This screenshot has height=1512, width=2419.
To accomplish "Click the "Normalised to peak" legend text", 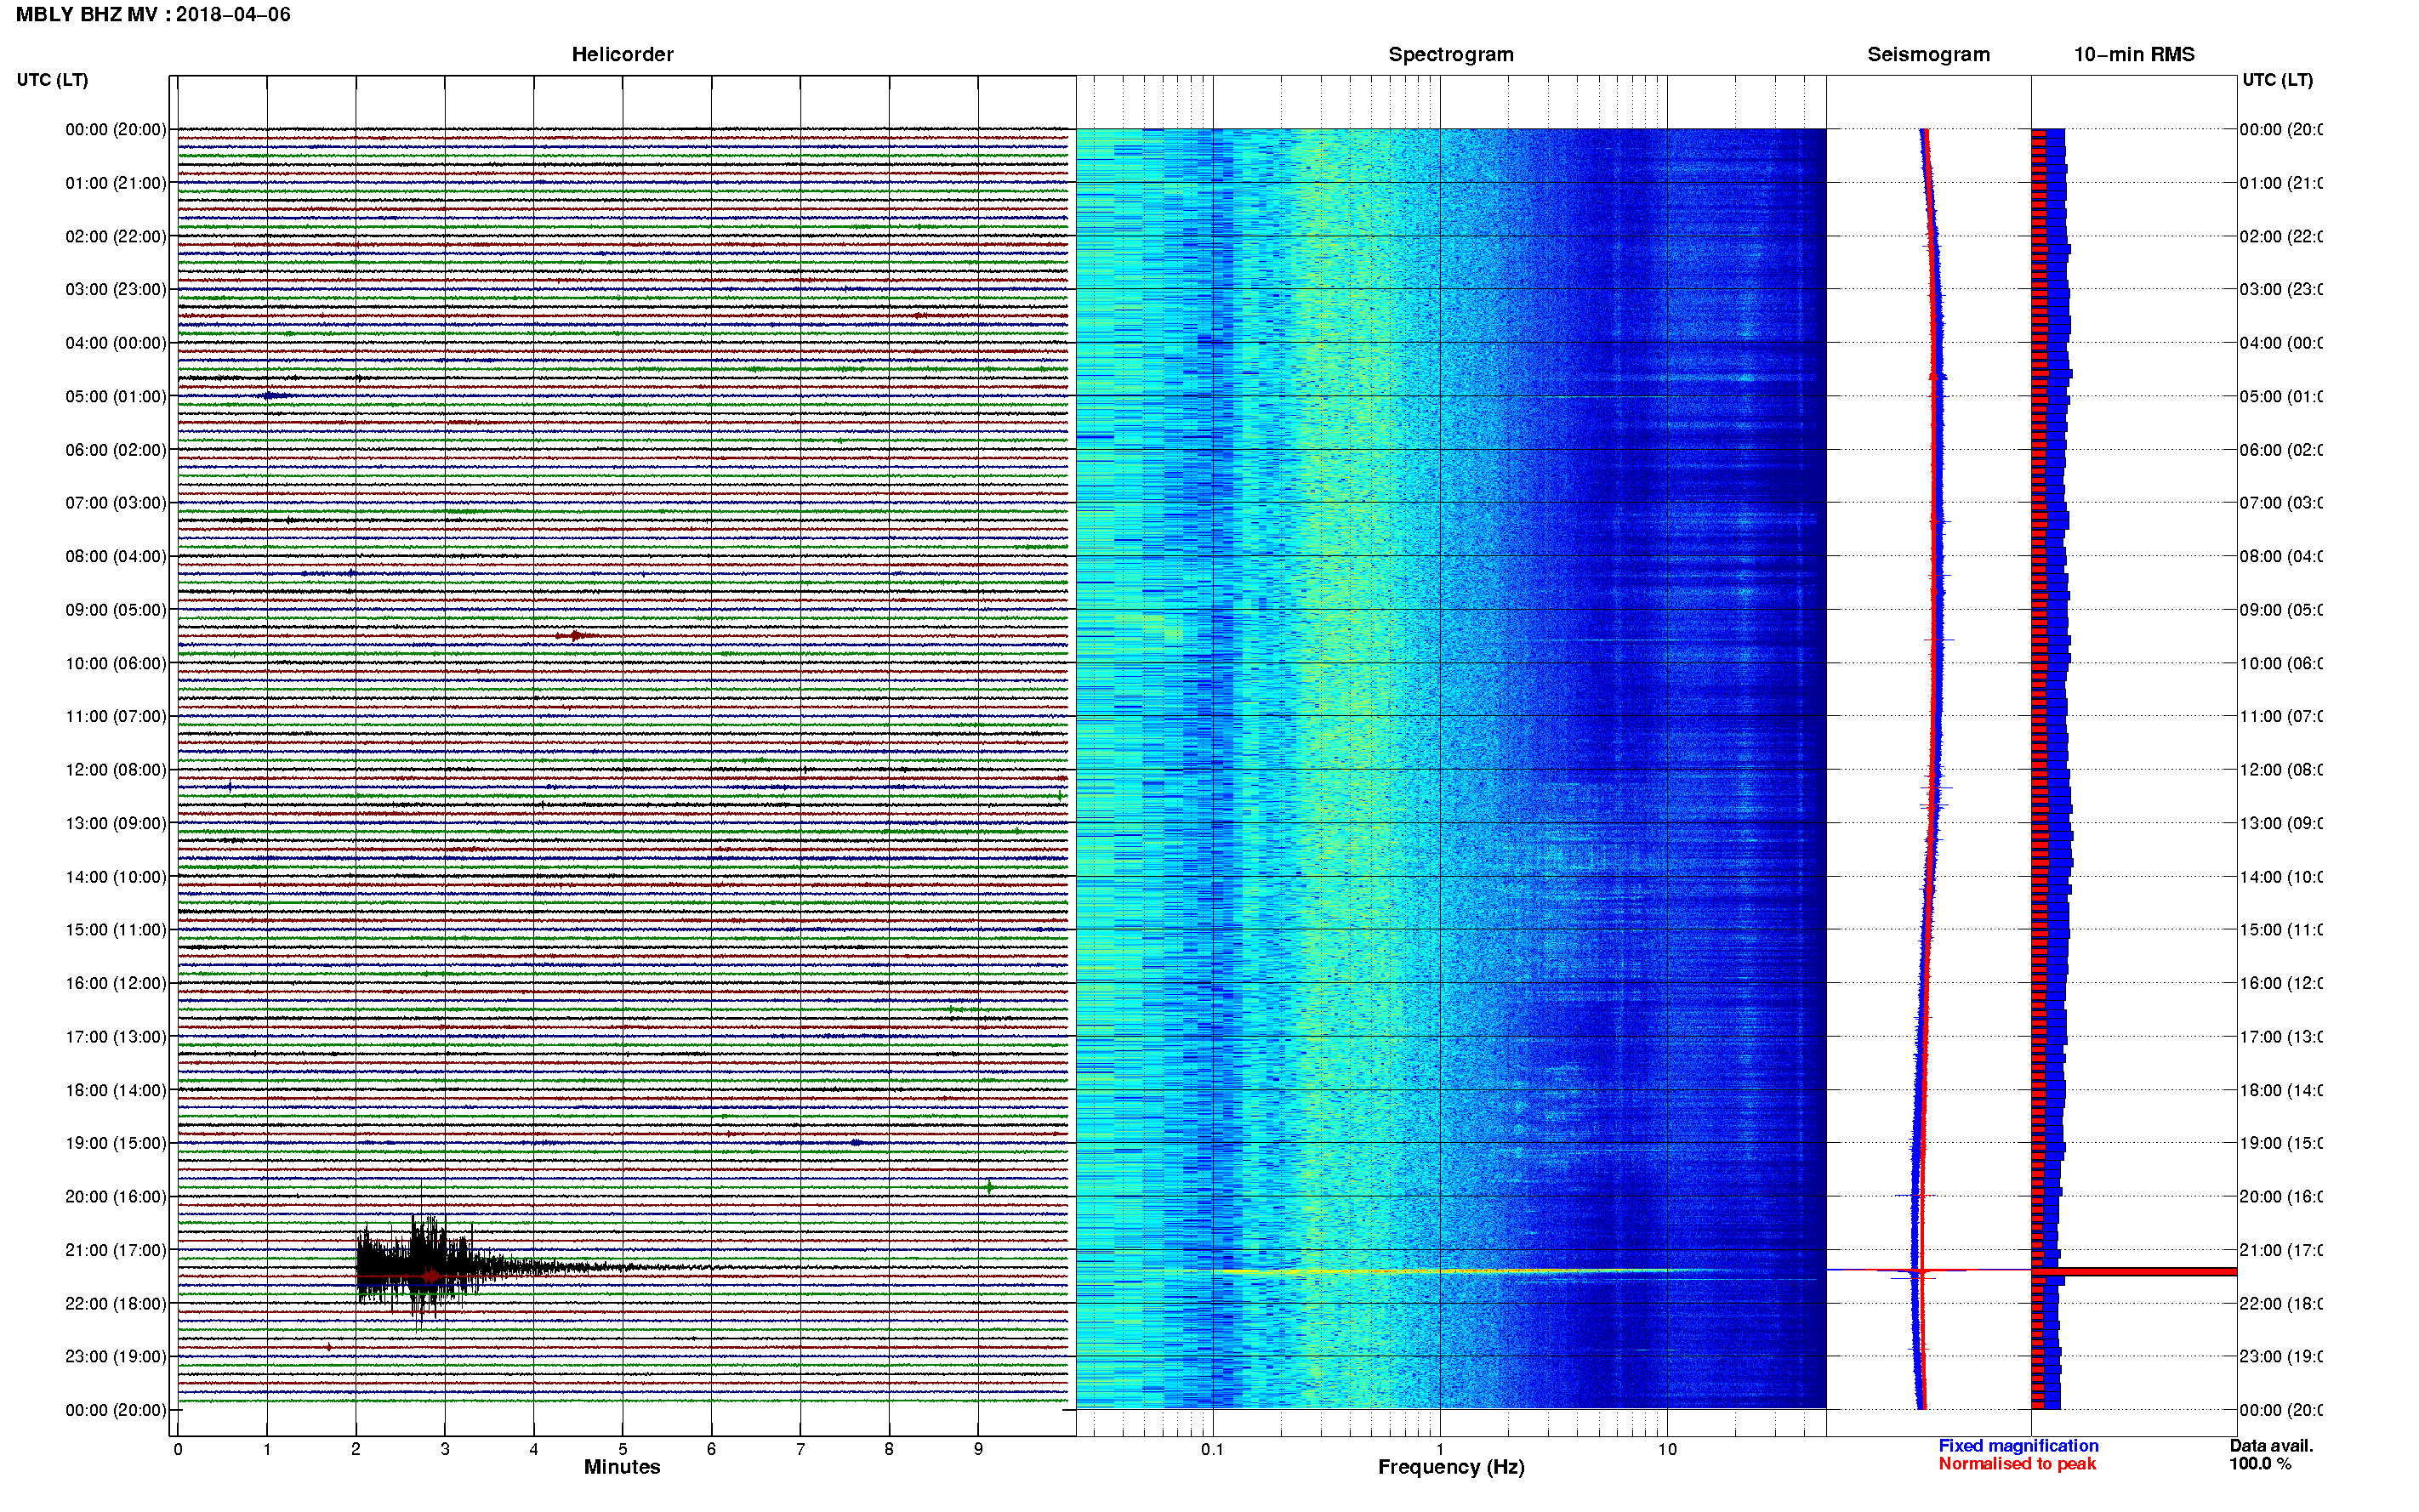I will coord(2017,1464).
